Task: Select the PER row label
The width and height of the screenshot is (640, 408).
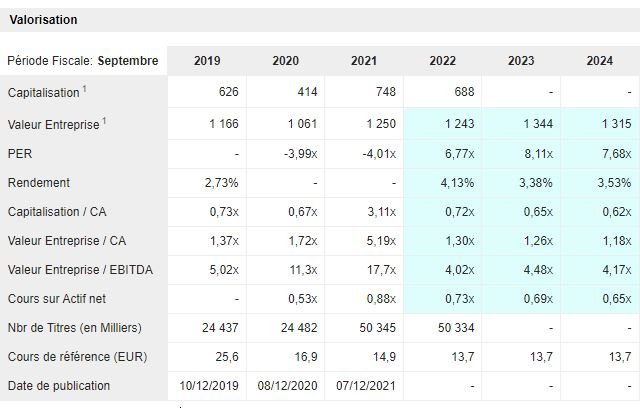Action: pyautogui.click(x=19, y=155)
